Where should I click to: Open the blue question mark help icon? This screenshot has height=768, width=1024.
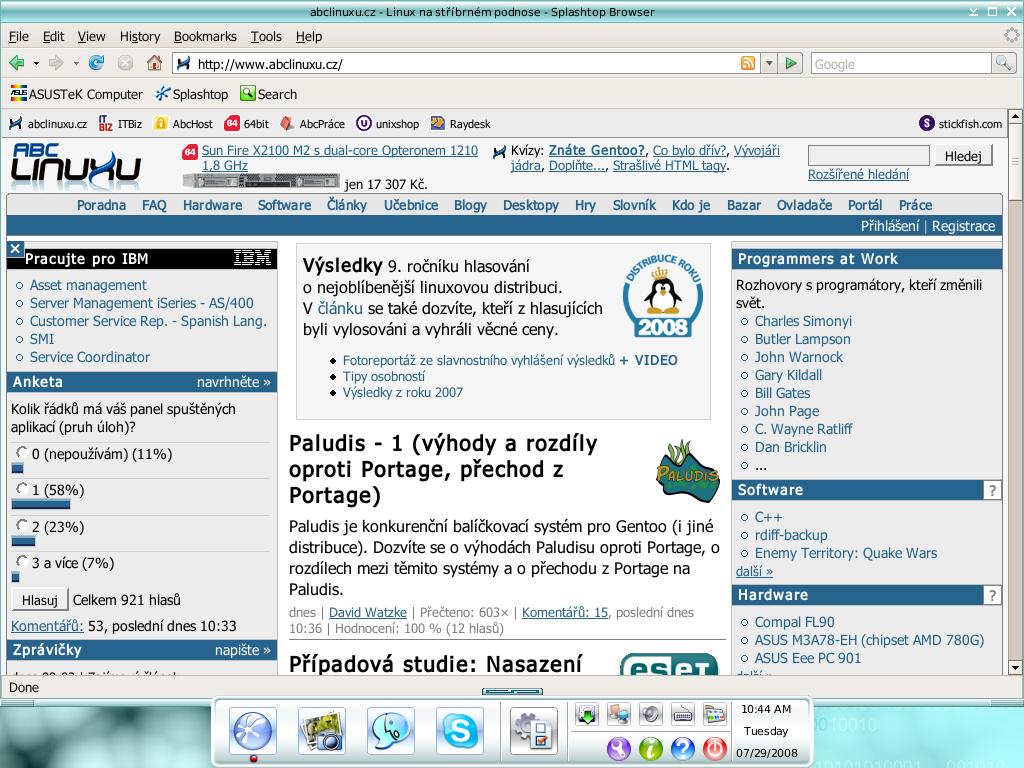coord(682,748)
